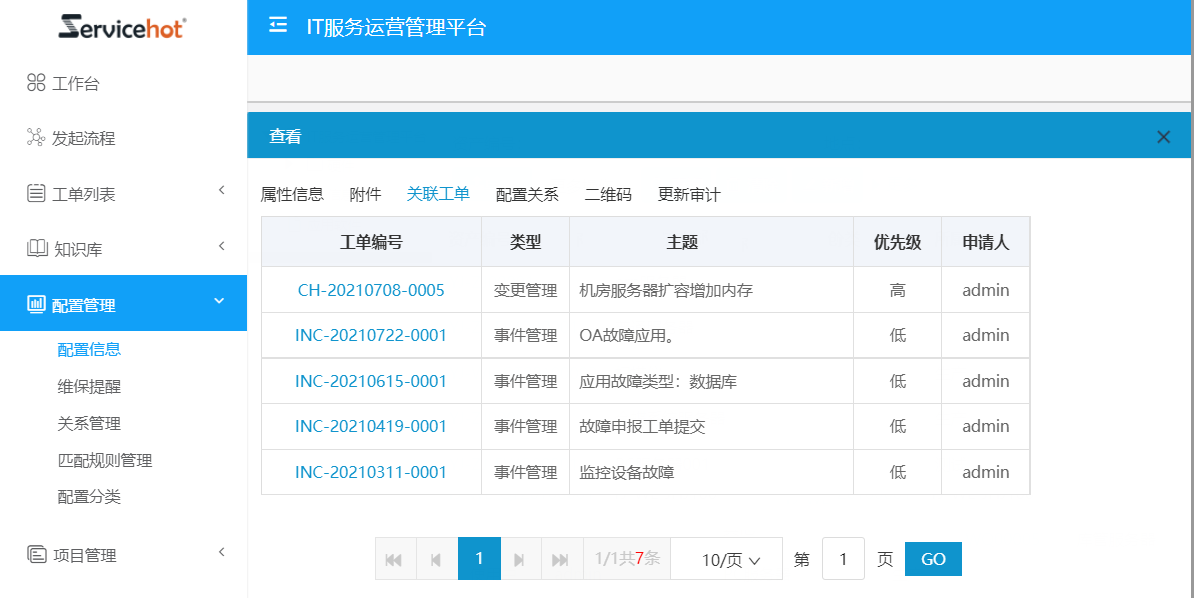Click the Servicehot logo
The height and width of the screenshot is (598, 1194).
(122, 27)
